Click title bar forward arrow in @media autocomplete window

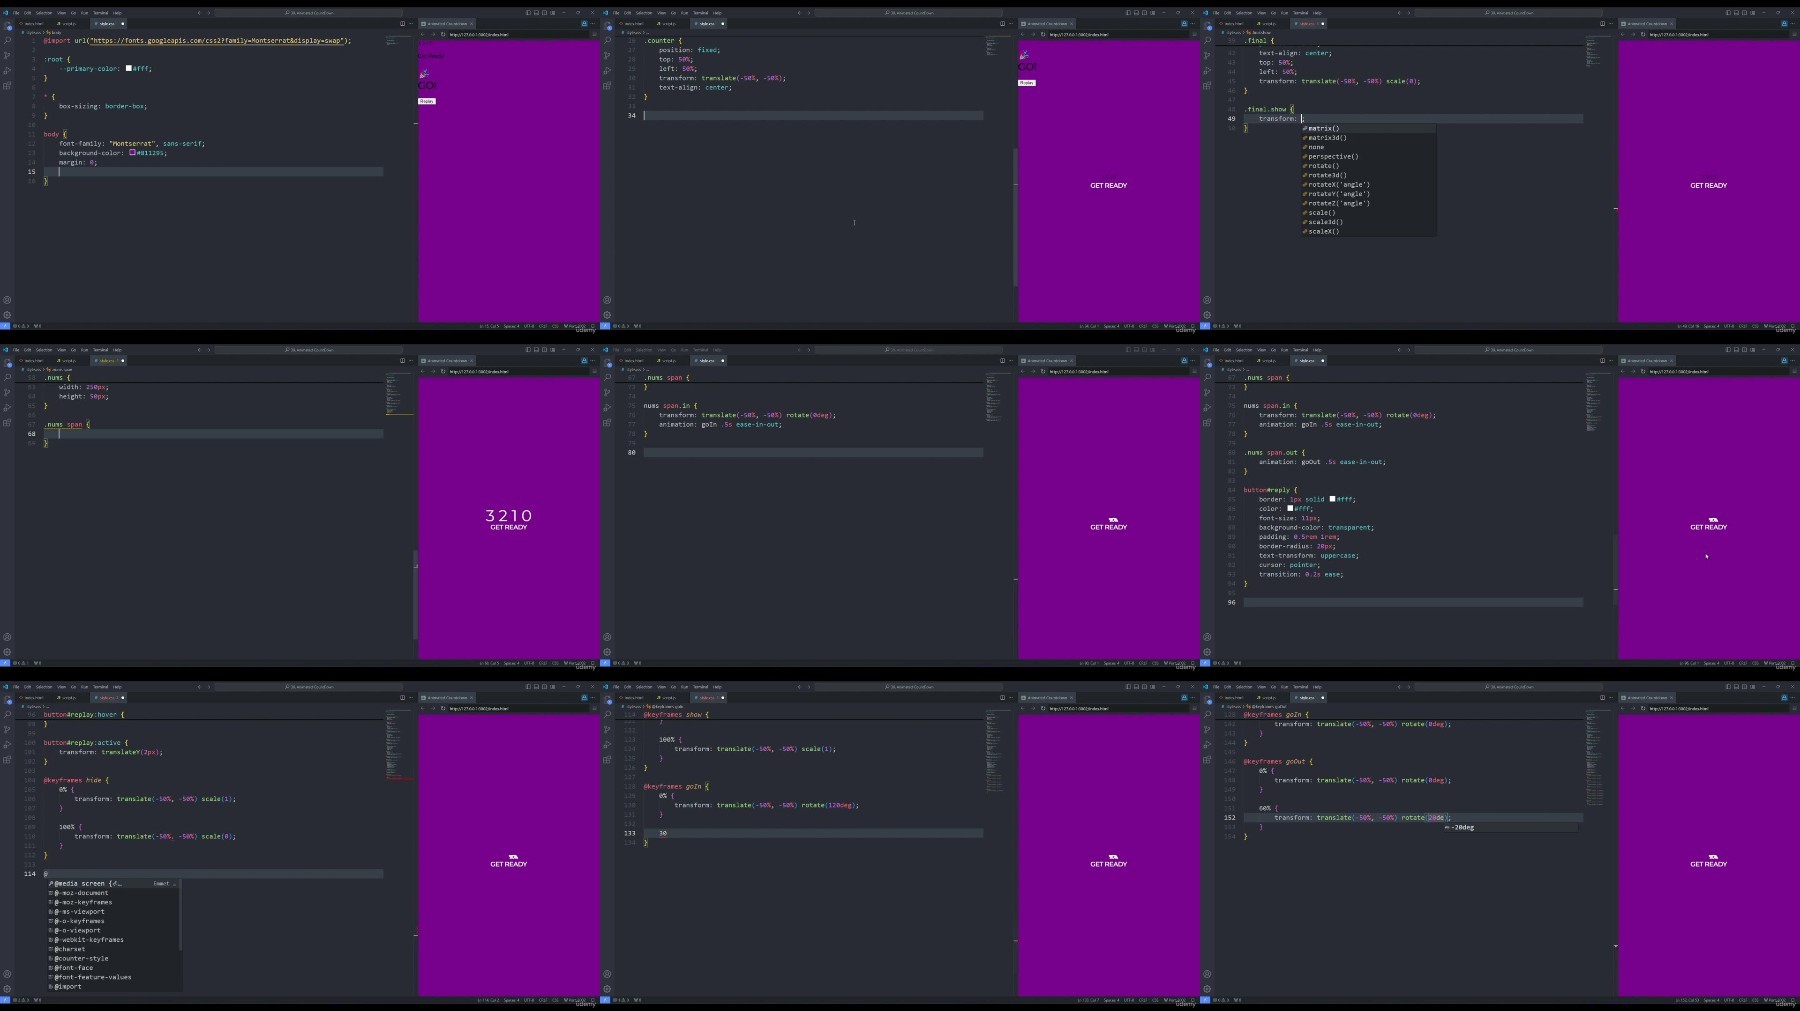pos(209,687)
